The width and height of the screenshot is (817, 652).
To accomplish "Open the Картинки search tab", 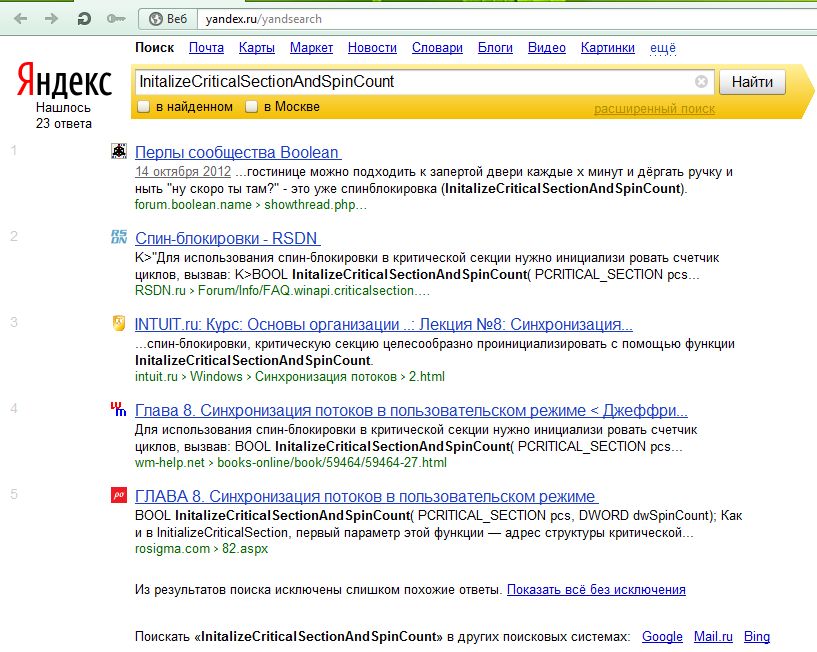I will [x=607, y=48].
